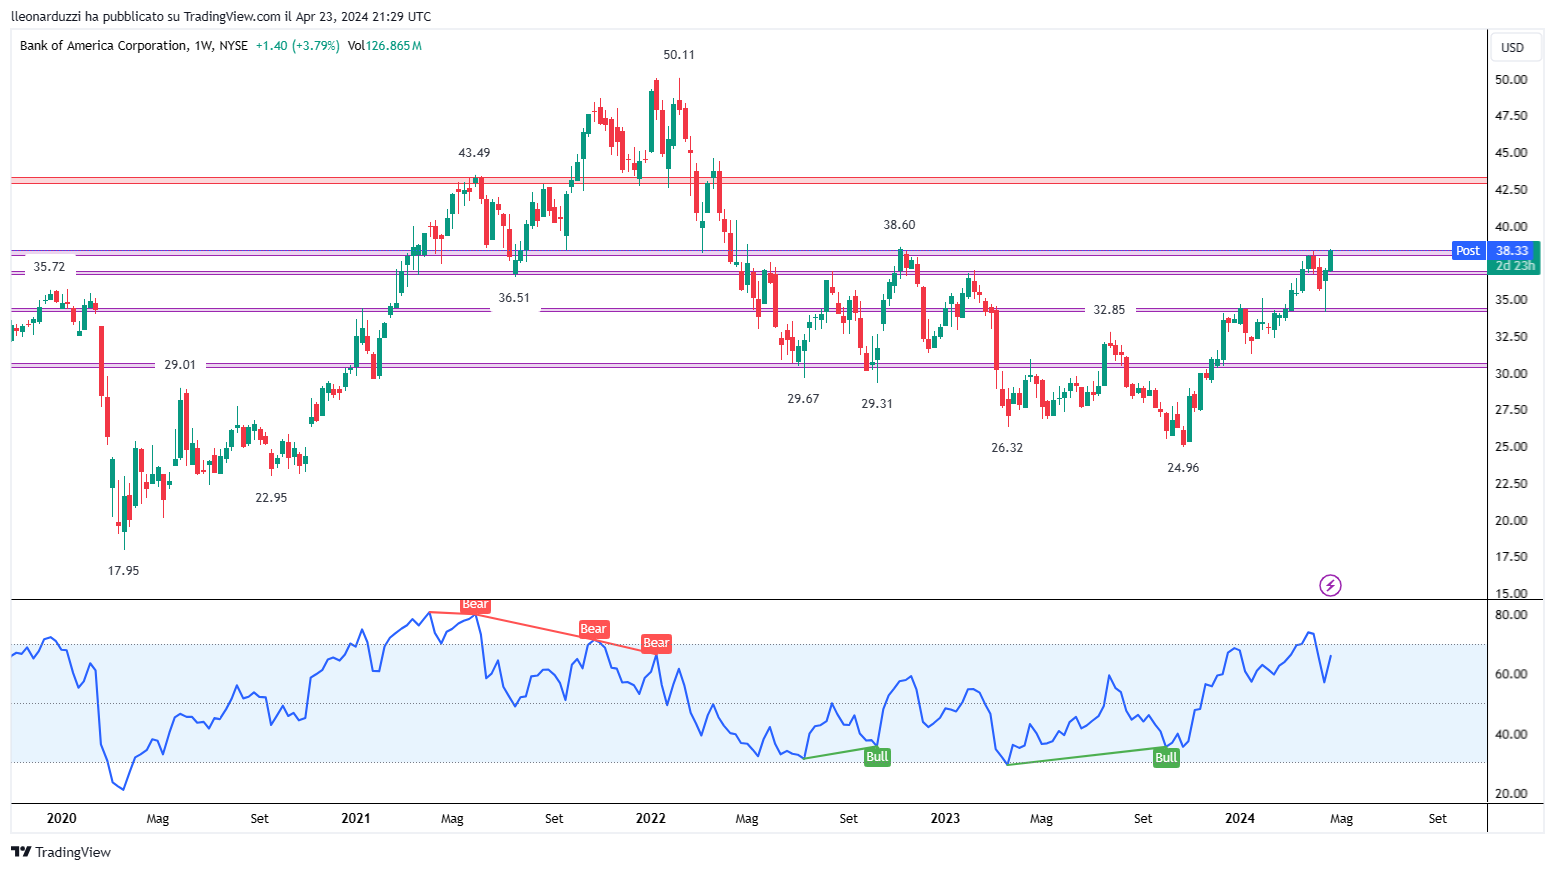
Task: Click the 2022 date axis label
Action: coord(650,818)
